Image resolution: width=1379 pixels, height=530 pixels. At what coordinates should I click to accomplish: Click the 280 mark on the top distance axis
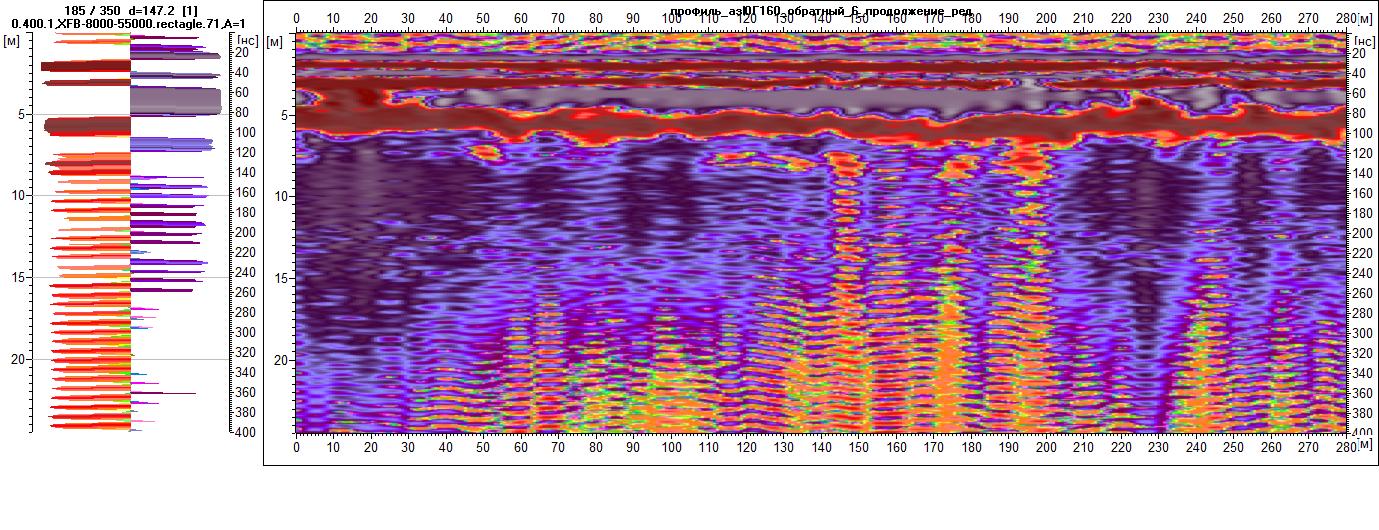pos(1345,18)
